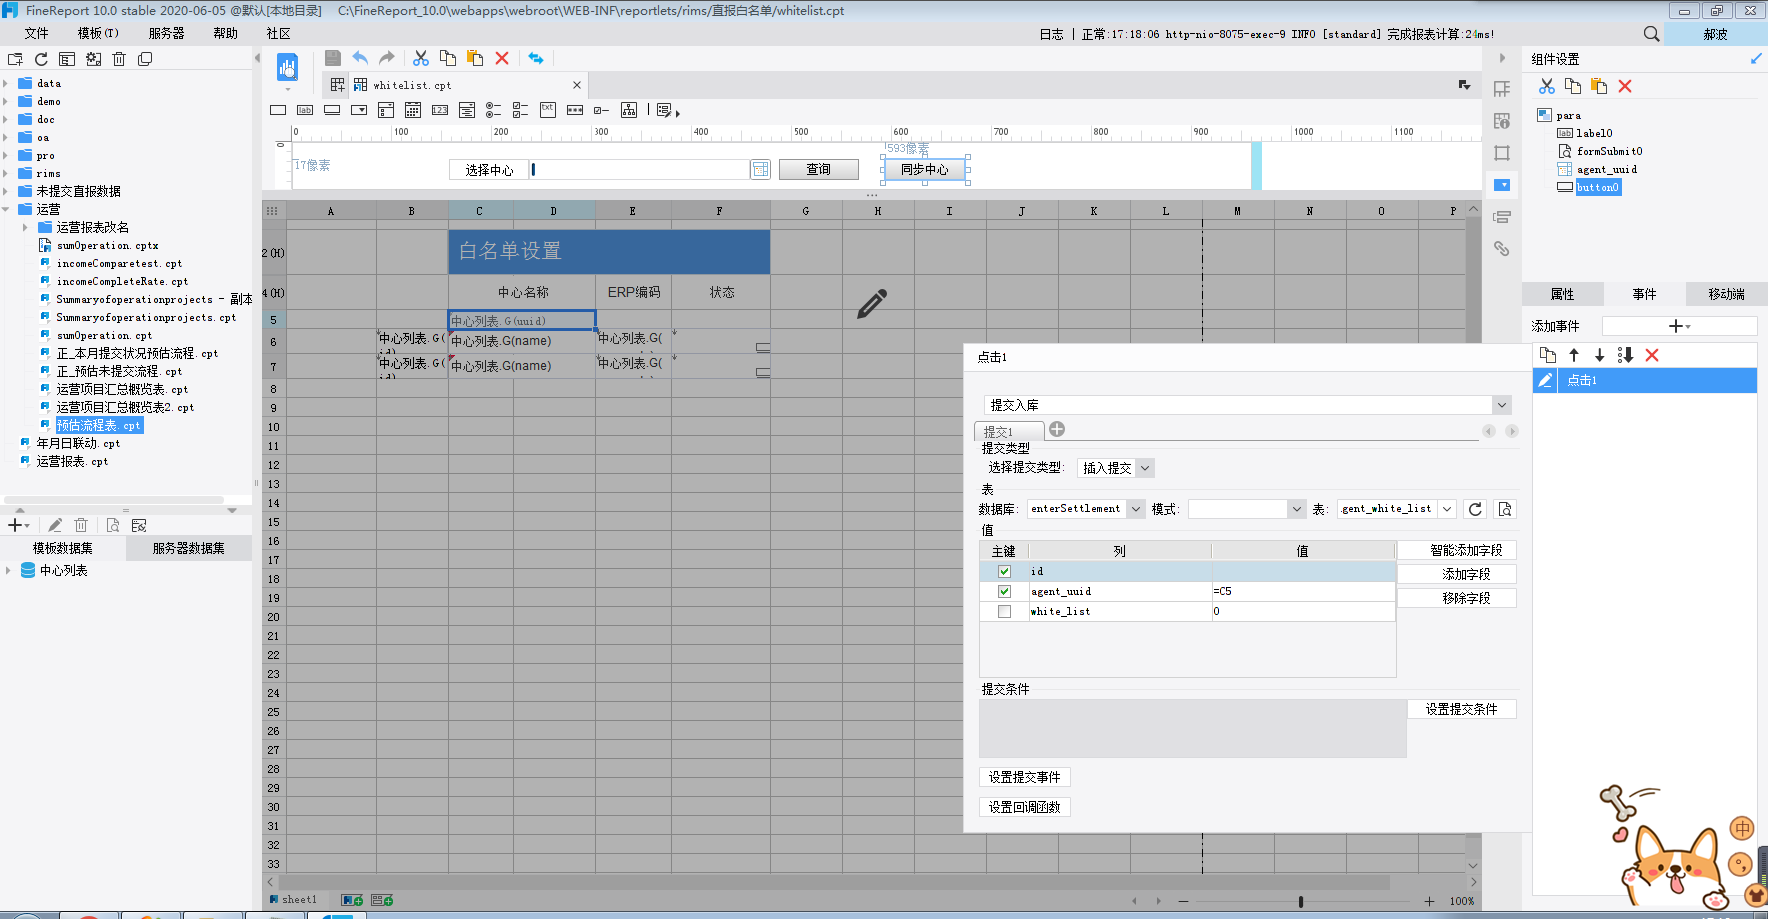Click the add submit plus circle icon
The width and height of the screenshot is (1768, 919).
pos(1057,429)
